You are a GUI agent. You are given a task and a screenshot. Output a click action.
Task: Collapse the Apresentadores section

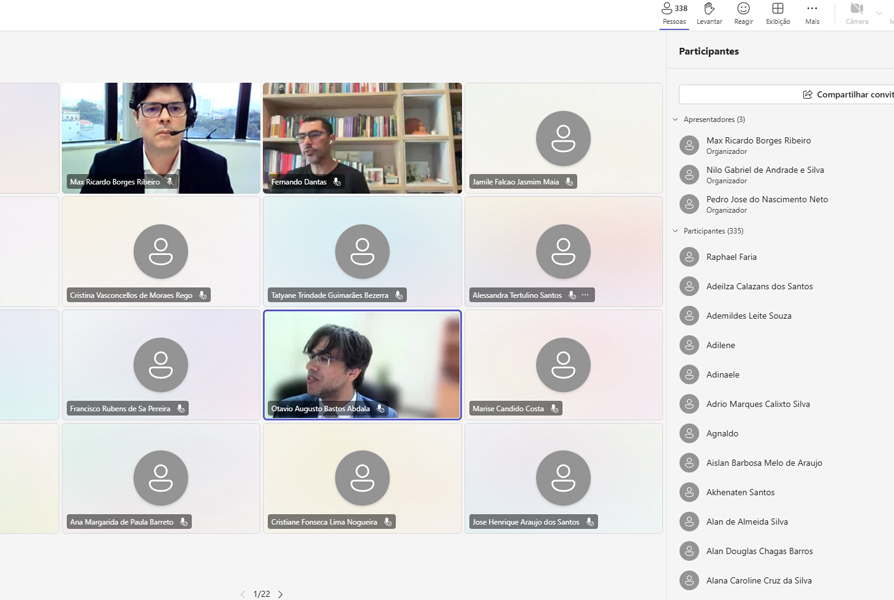[675, 120]
